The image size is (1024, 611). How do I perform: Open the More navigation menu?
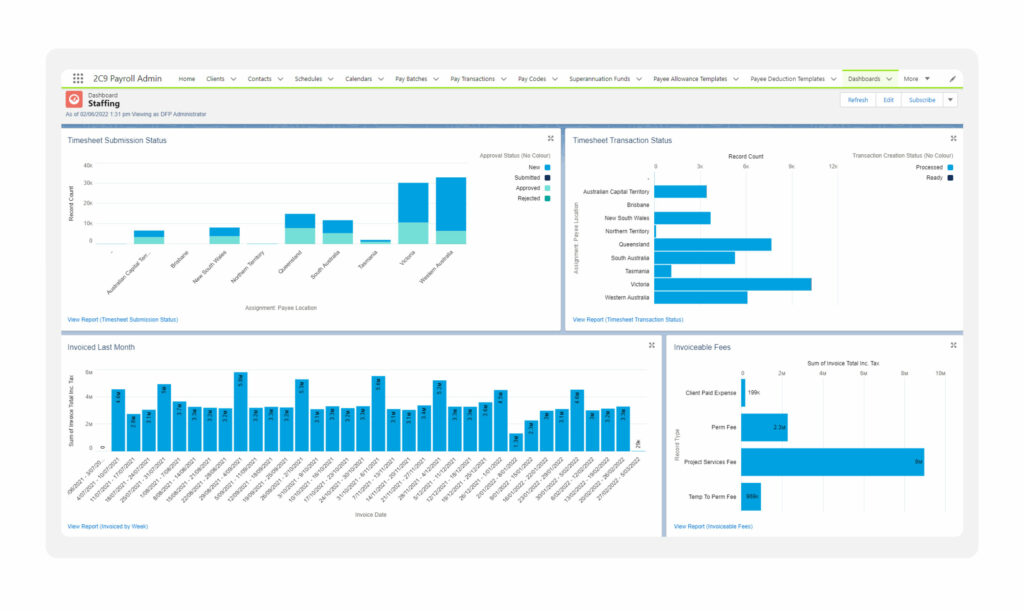(x=916, y=79)
